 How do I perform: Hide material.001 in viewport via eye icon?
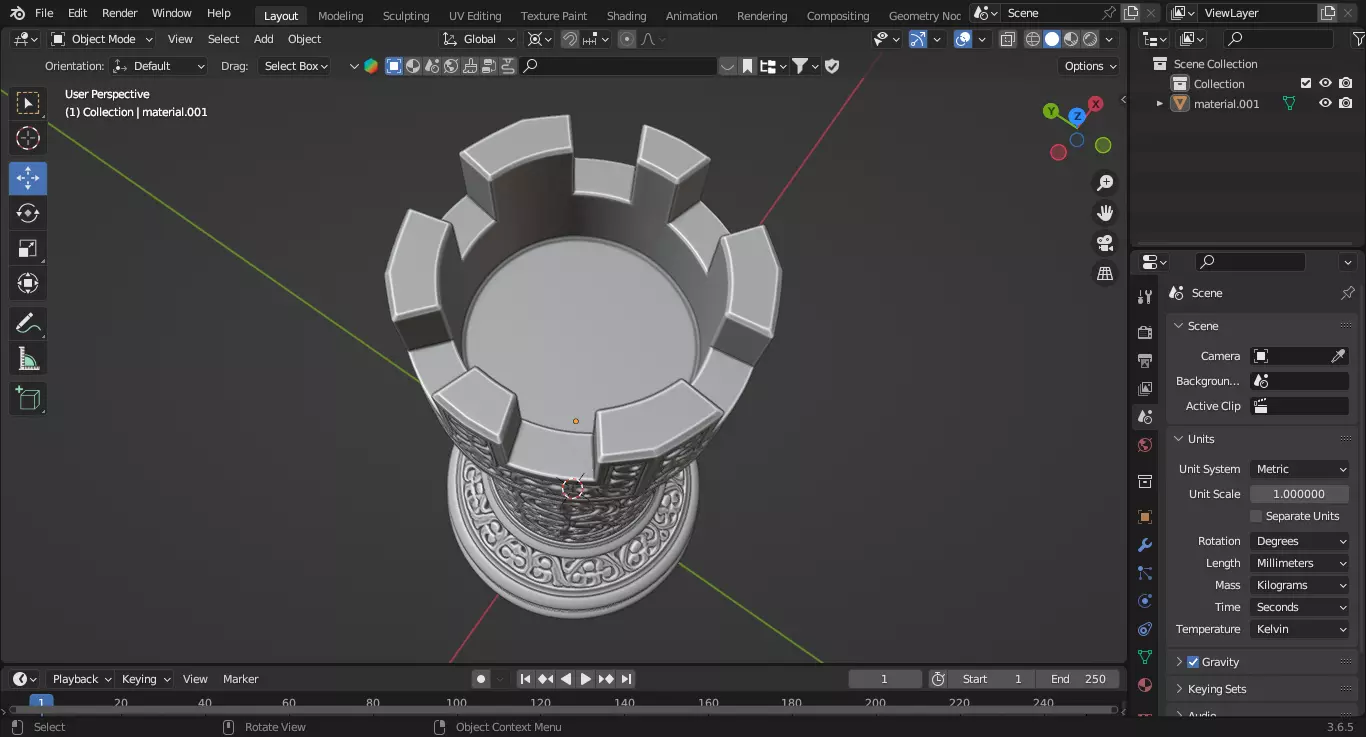1325,104
